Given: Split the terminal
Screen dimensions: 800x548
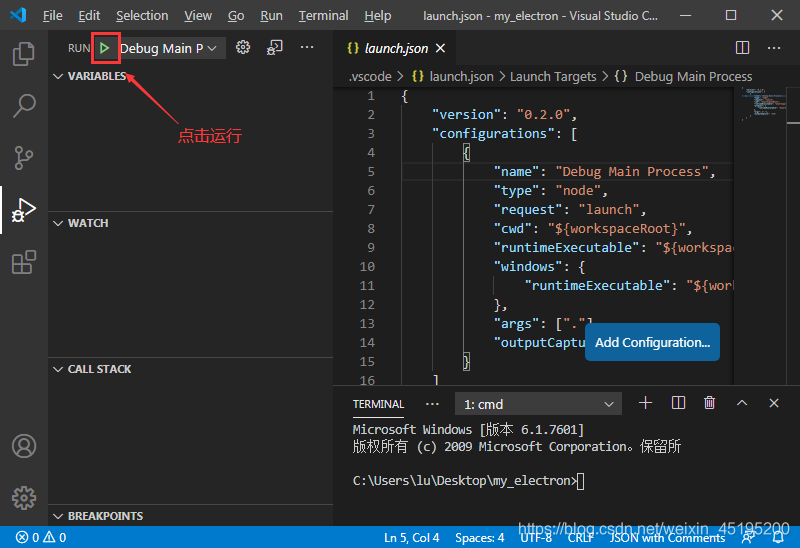Looking at the screenshot, I should (678, 403).
